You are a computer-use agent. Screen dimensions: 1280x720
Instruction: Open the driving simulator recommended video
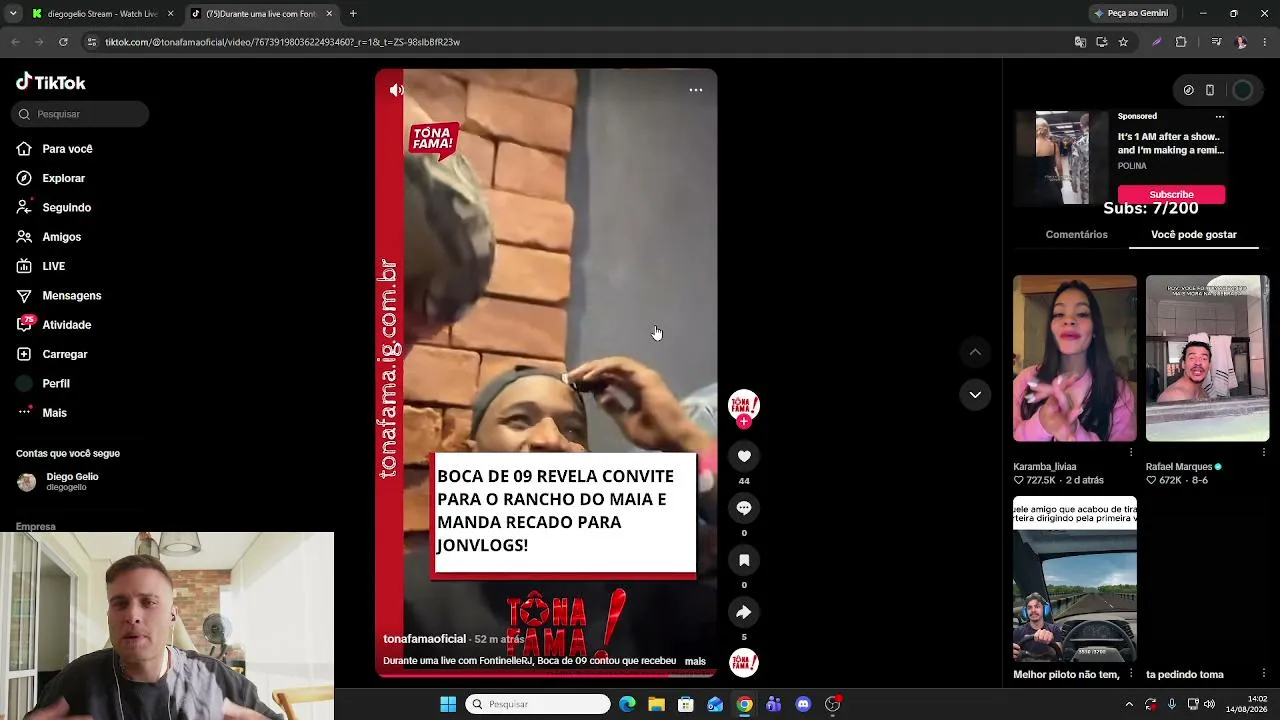(1075, 579)
